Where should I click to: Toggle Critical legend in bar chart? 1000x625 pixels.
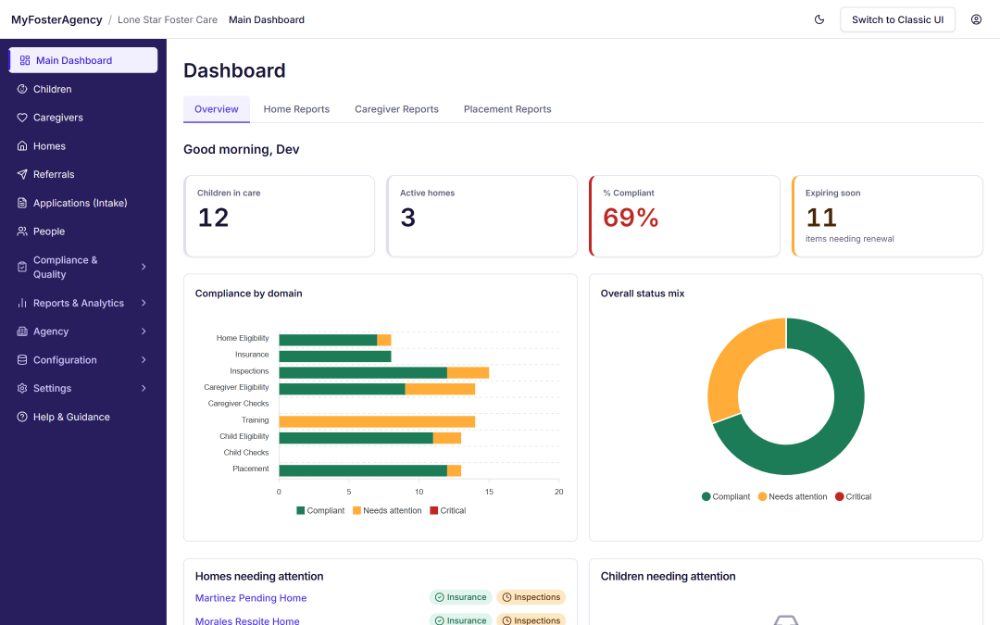point(448,511)
